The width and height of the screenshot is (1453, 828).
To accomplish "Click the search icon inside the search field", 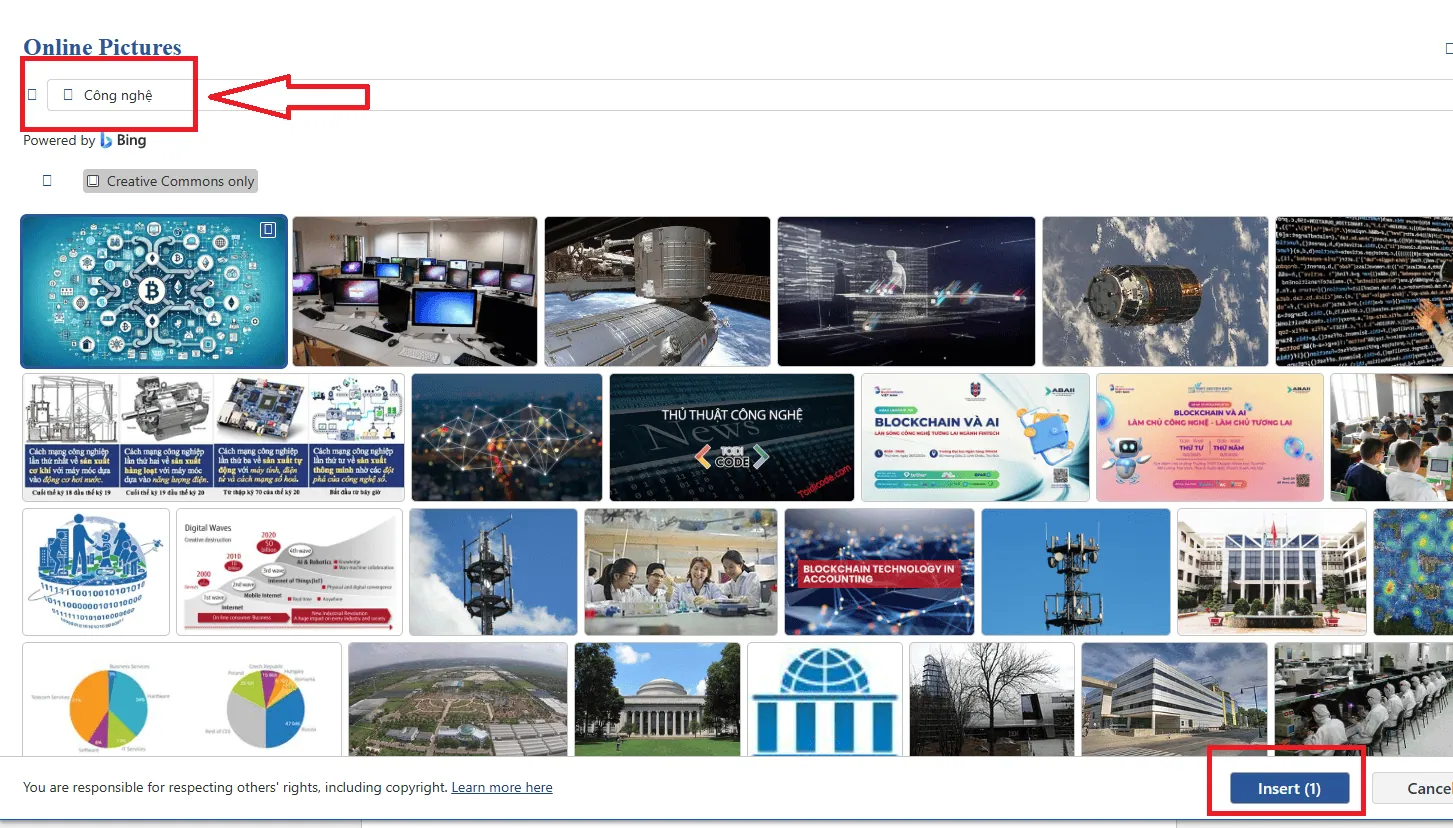I will (68, 95).
